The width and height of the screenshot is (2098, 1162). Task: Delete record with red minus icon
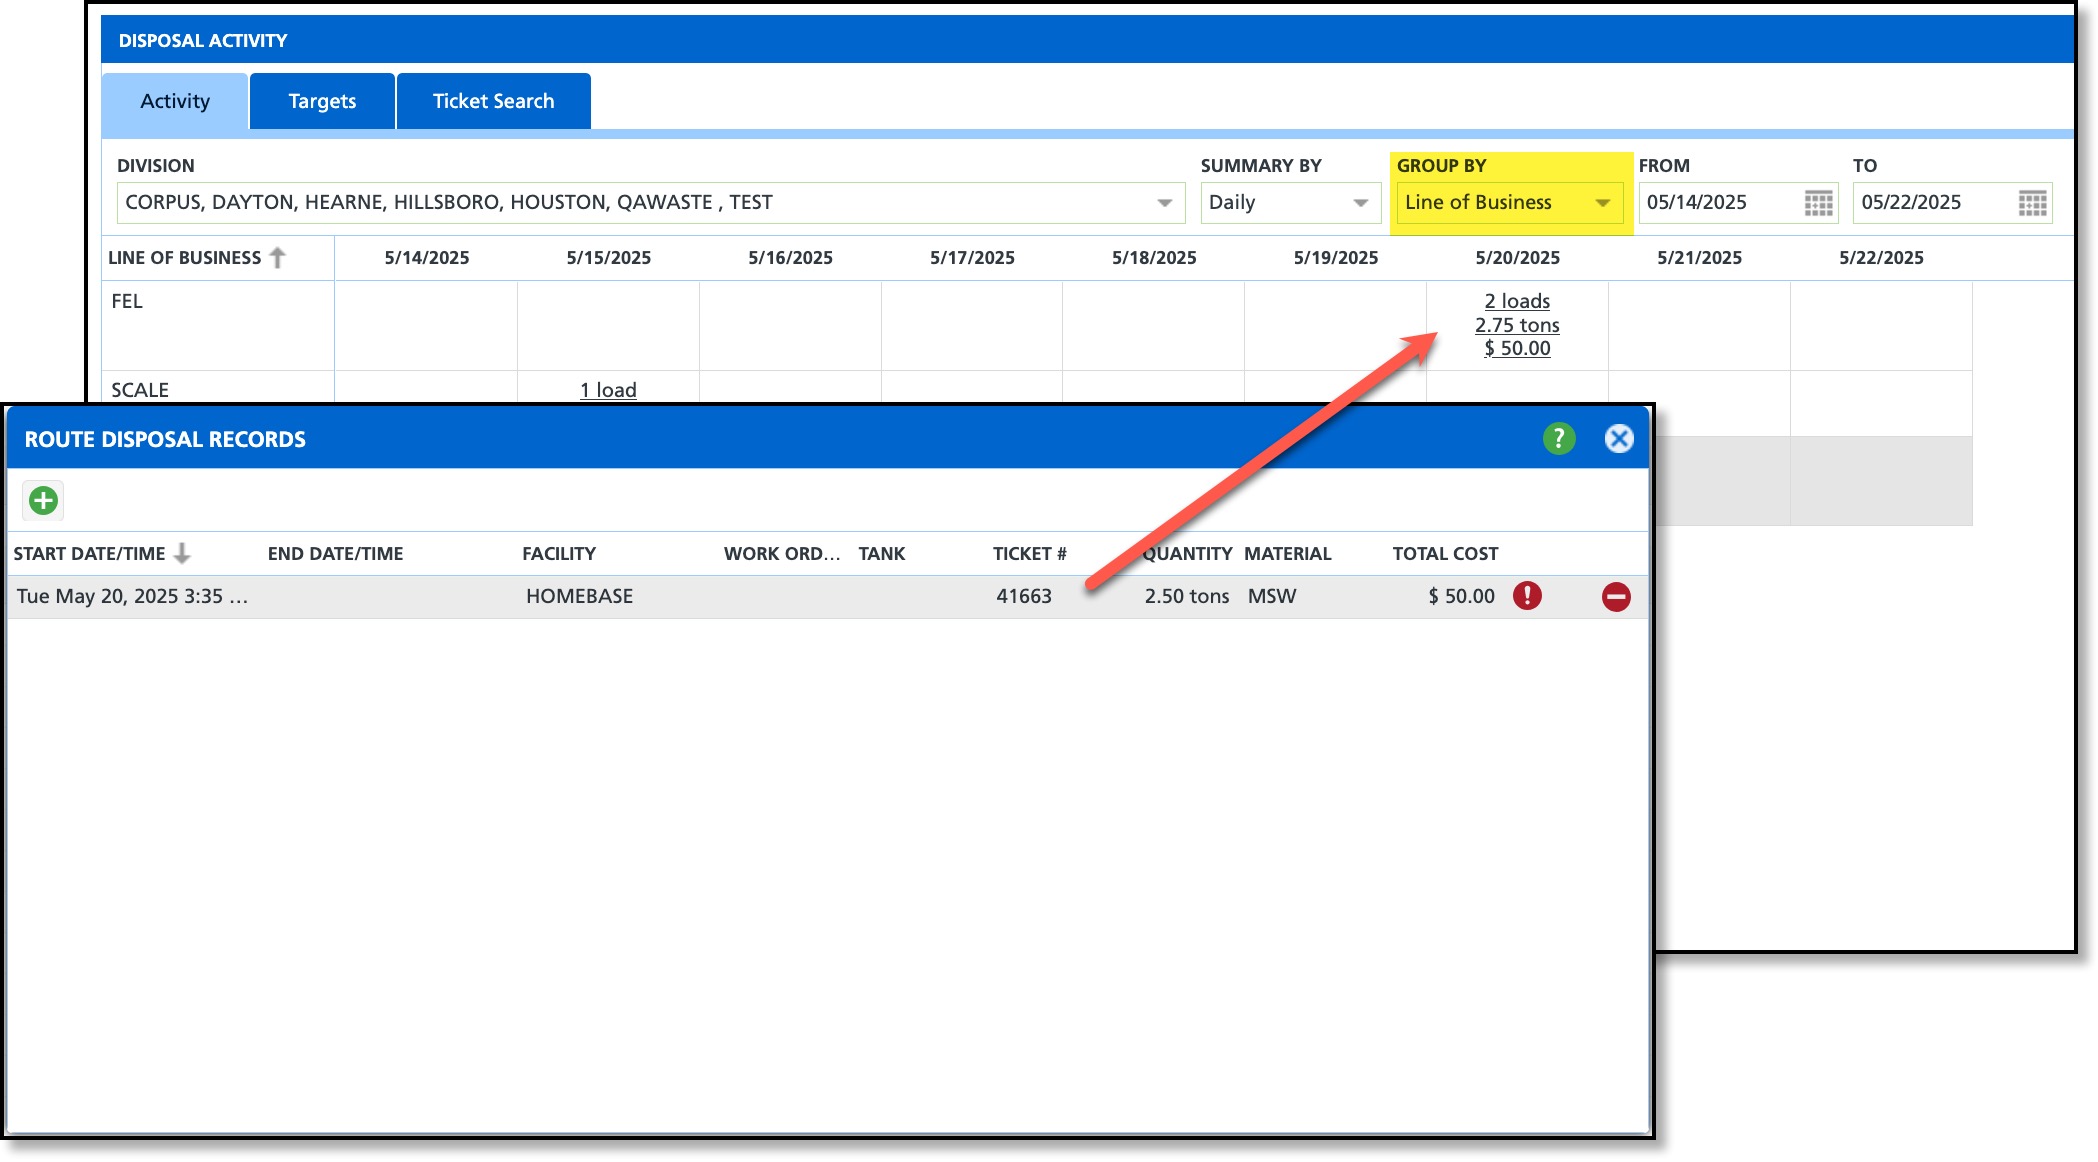coord(1615,597)
